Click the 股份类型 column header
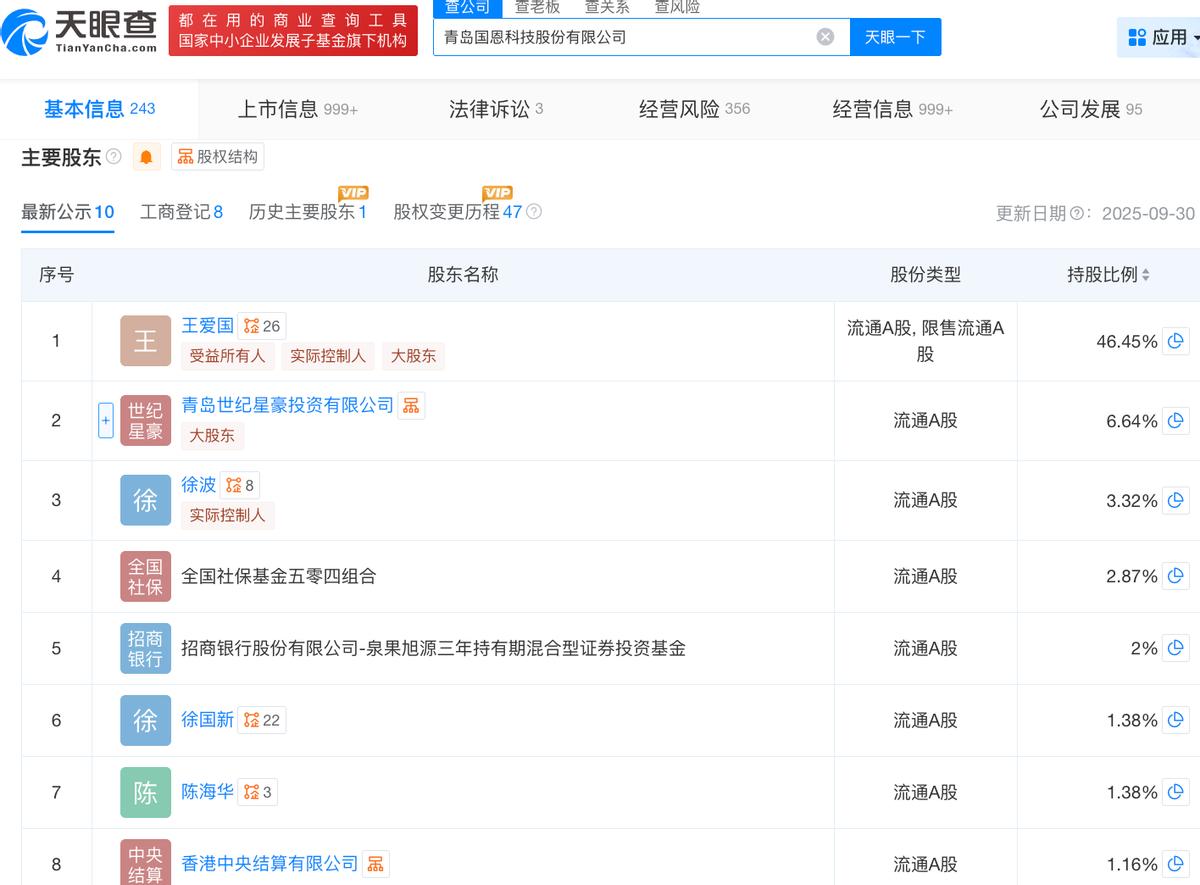1200x885 pixels. tap(925, 275)
